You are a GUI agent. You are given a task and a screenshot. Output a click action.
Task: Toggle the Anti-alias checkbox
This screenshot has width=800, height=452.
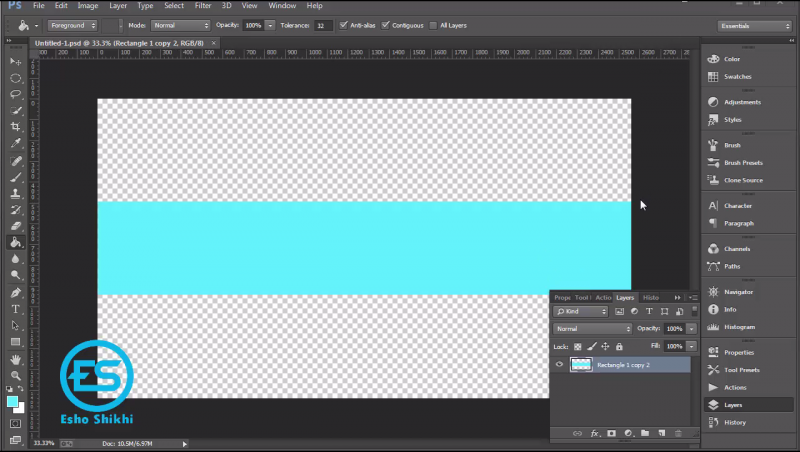pyautogui.click(x=343, y=25)
